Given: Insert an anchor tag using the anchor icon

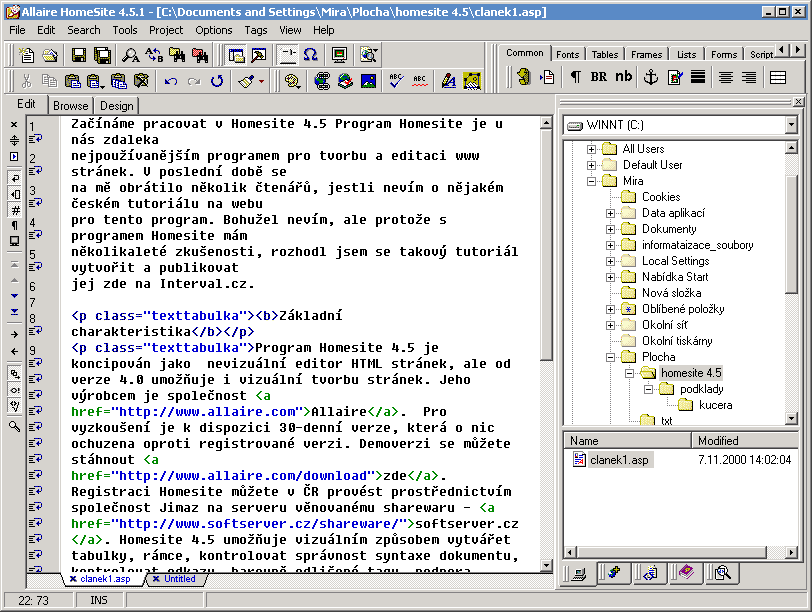Looking at the screenshot, I should click(x=650, y=77).
